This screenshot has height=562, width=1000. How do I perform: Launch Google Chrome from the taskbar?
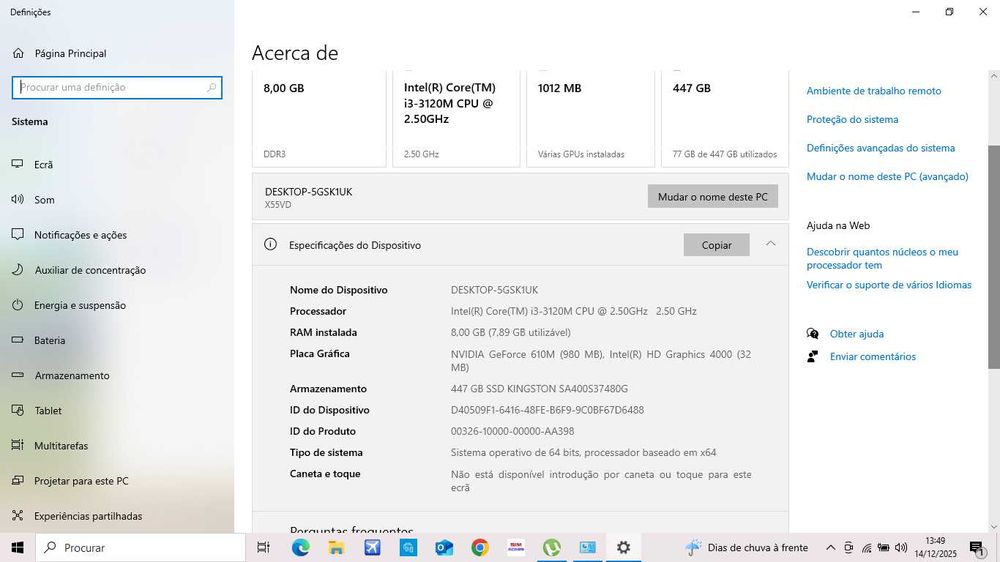[480, 547]
